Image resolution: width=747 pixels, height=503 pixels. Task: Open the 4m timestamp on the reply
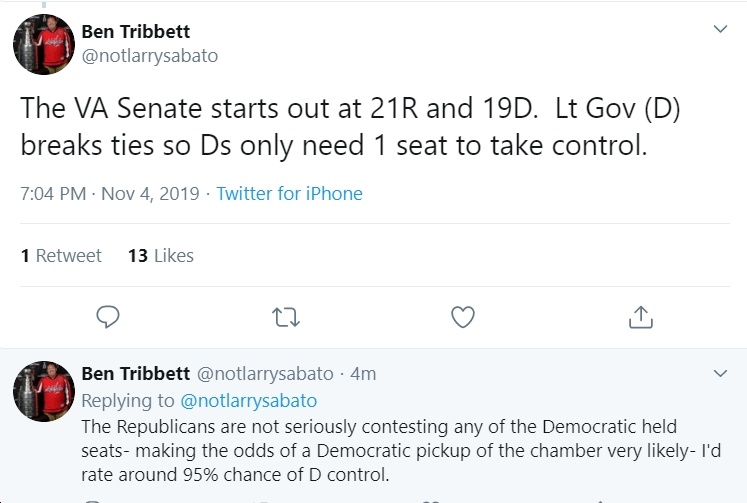point(363,373)
